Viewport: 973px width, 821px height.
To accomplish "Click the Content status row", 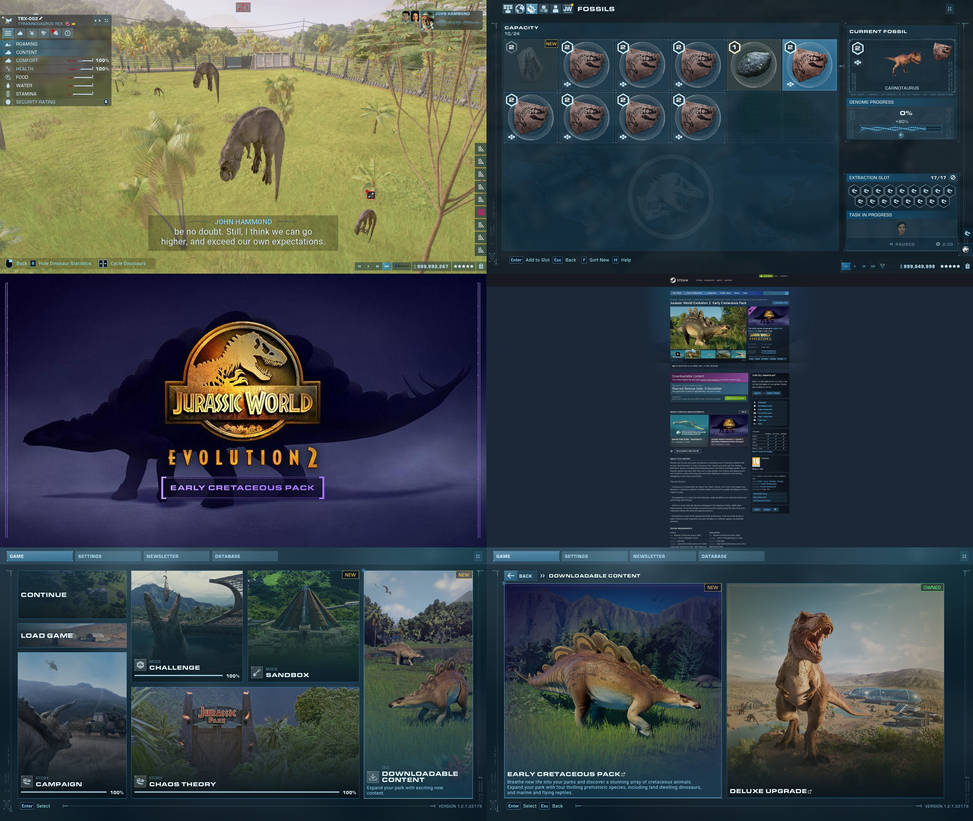I will [56, 52].
